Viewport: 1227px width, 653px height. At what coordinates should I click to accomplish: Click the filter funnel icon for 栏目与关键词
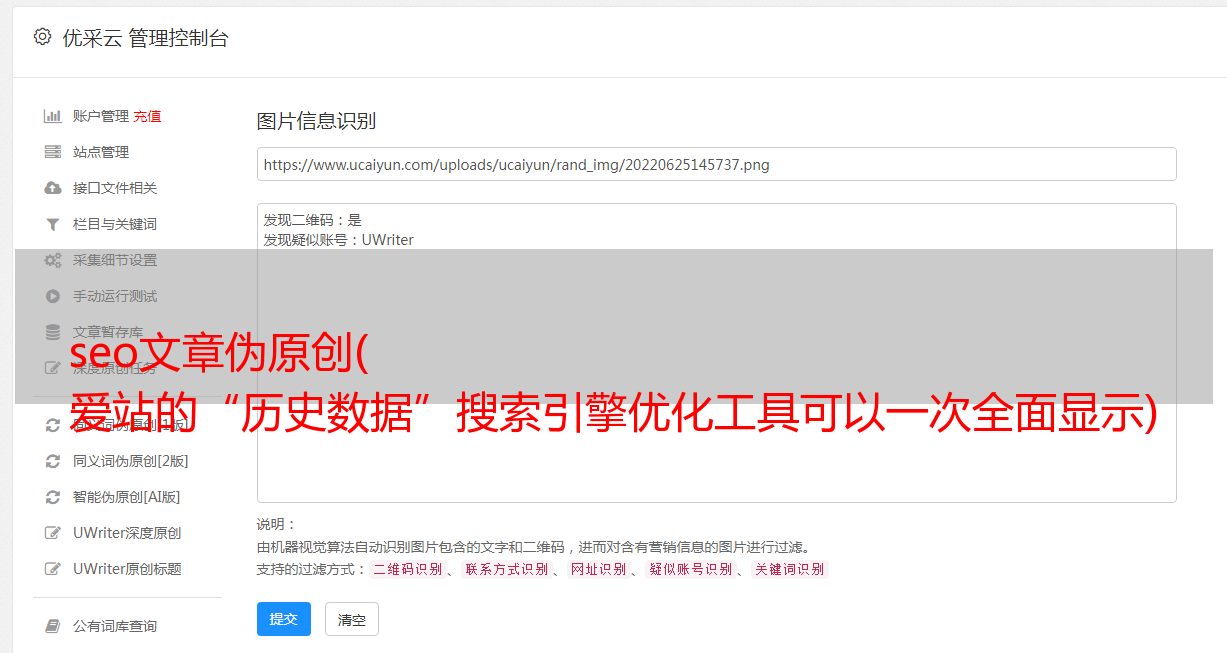pyautogui.click(x=53, y=224)
